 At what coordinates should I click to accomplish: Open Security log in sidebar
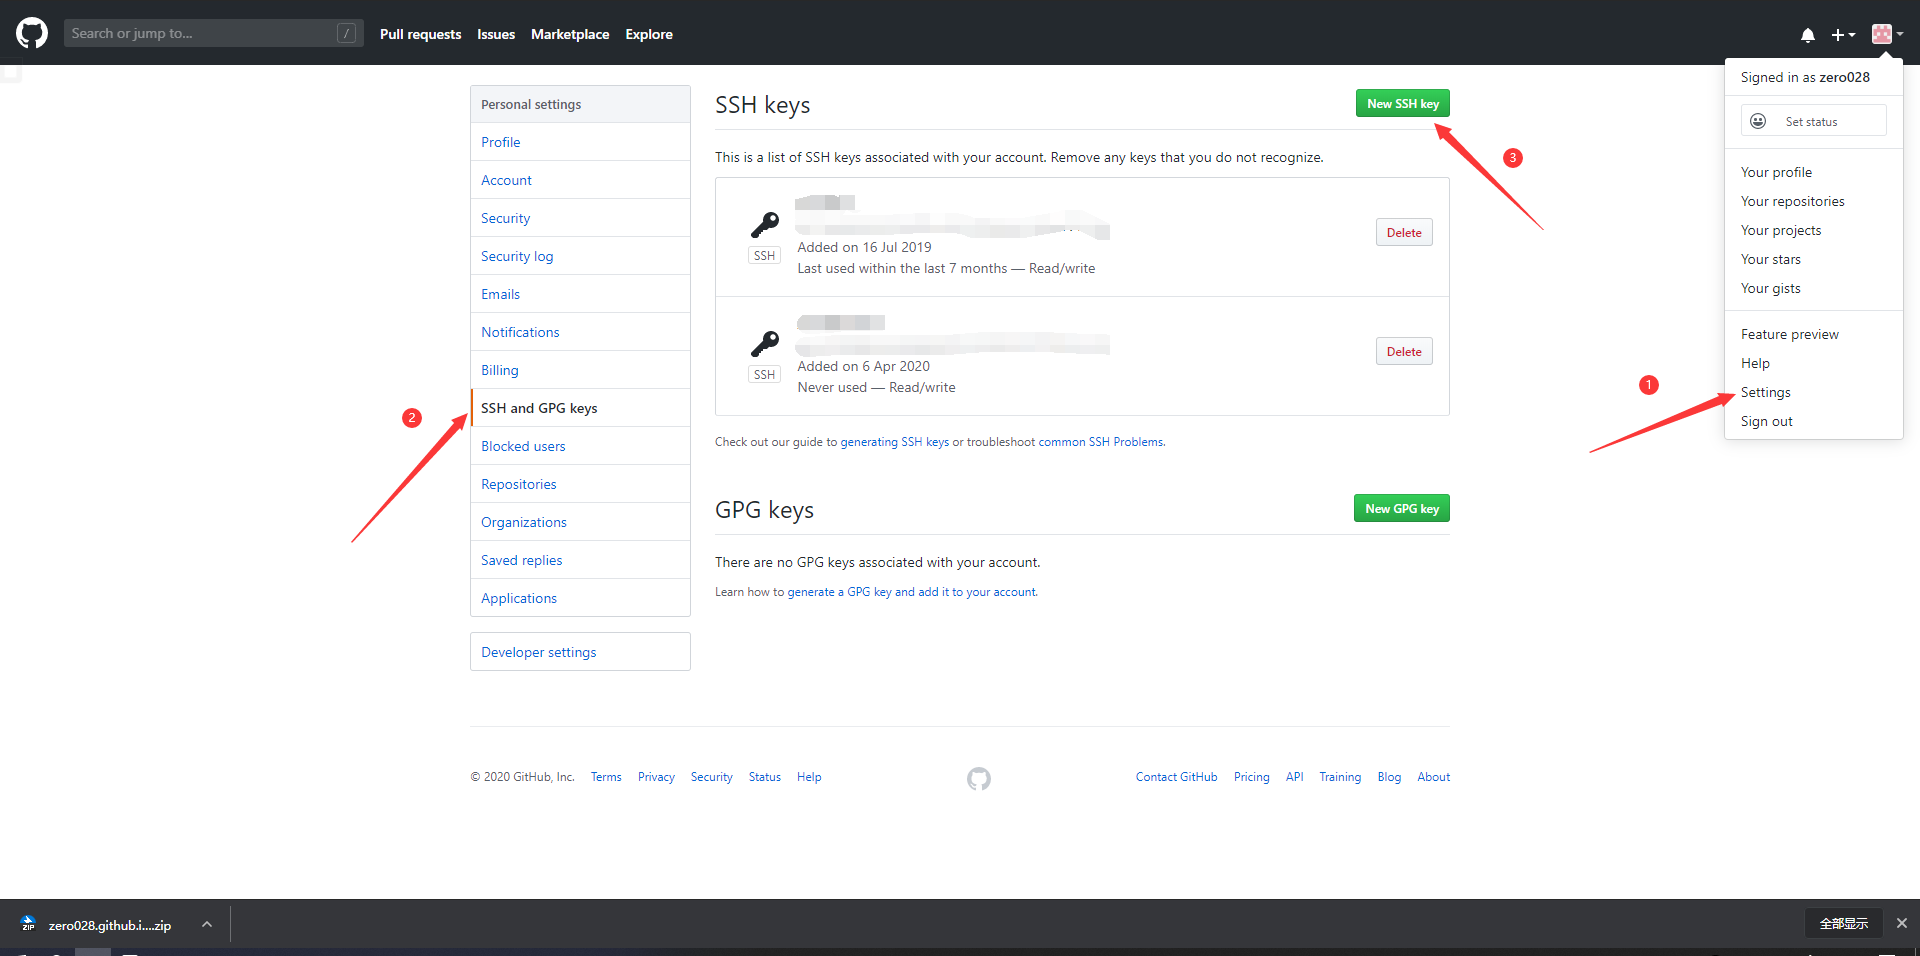(x=580, y=256)
